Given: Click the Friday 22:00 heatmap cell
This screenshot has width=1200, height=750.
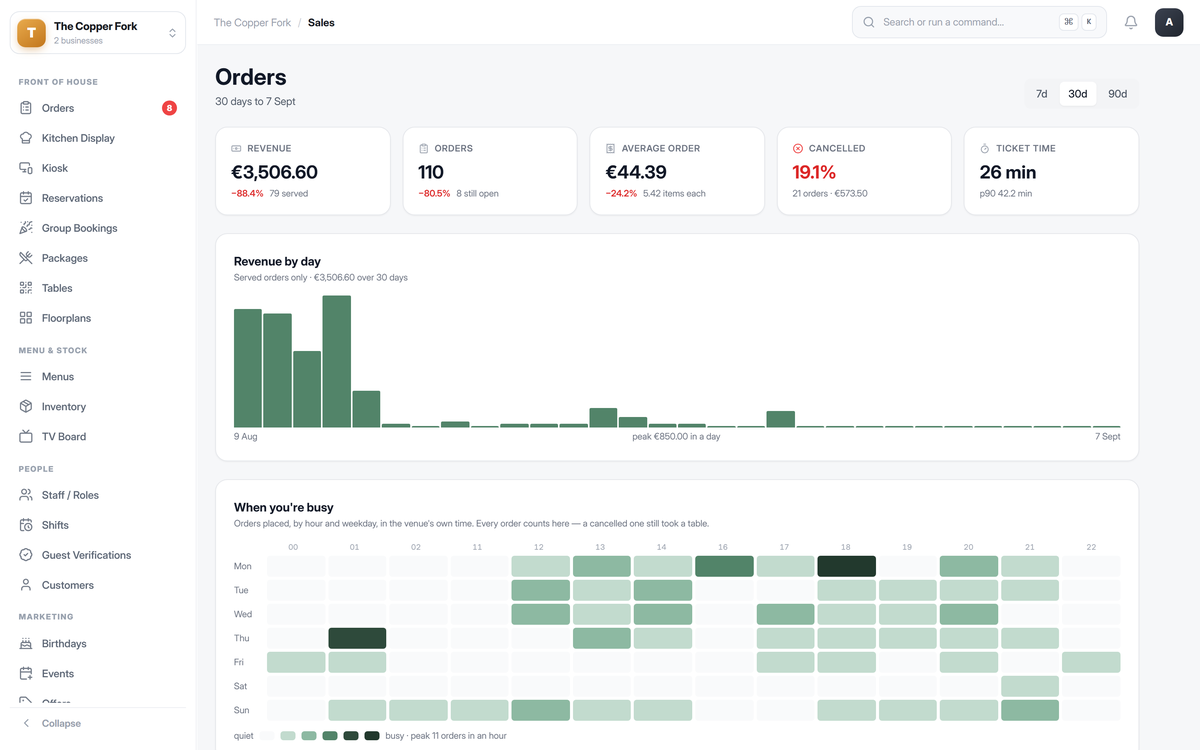Looking at the screenshot, I should [x=1091, y=662].
